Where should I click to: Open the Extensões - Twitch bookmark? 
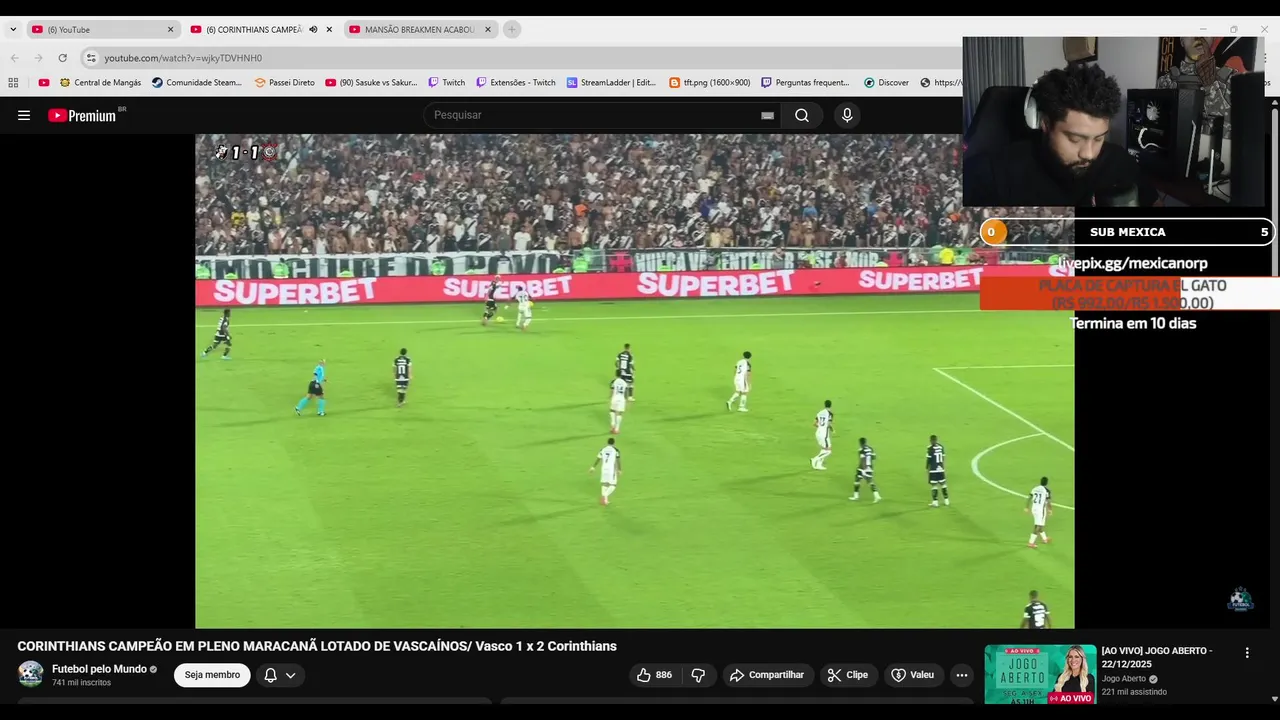pyautogui.click(x=515, y=82)
